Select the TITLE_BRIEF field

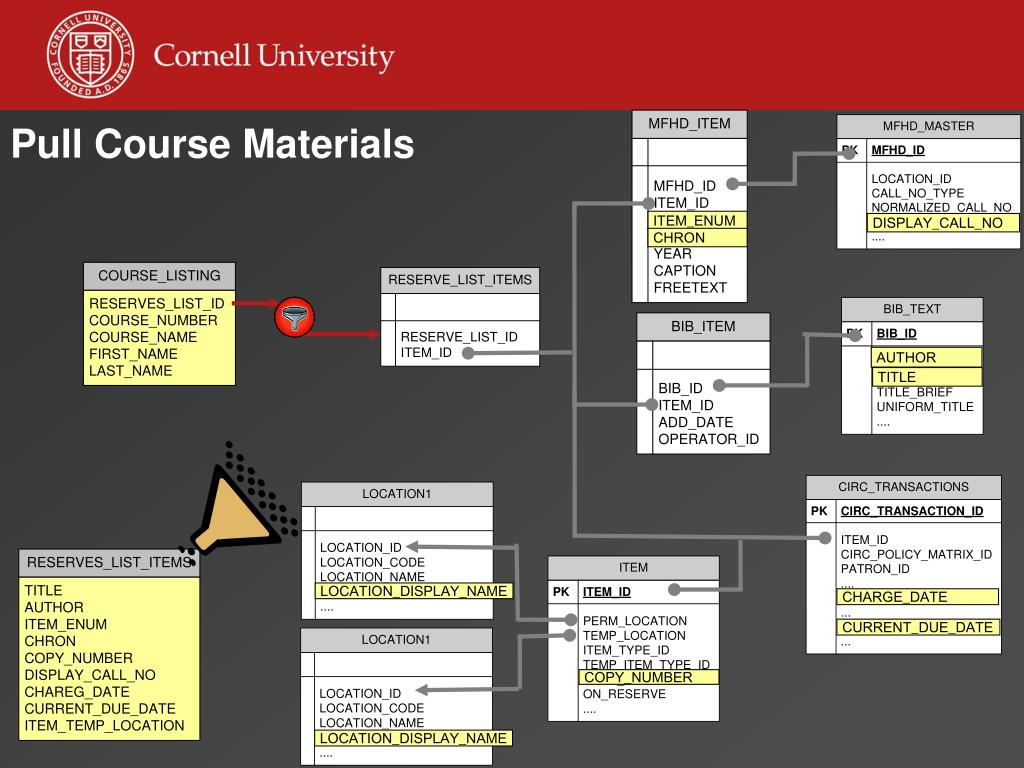point(914,392)
